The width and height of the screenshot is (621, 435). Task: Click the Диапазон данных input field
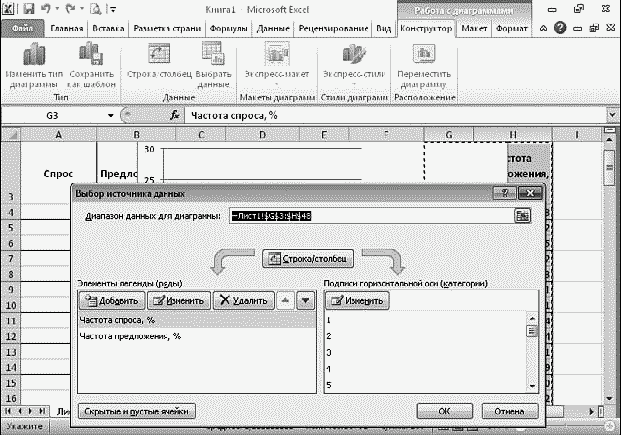(x=371, y=216)
